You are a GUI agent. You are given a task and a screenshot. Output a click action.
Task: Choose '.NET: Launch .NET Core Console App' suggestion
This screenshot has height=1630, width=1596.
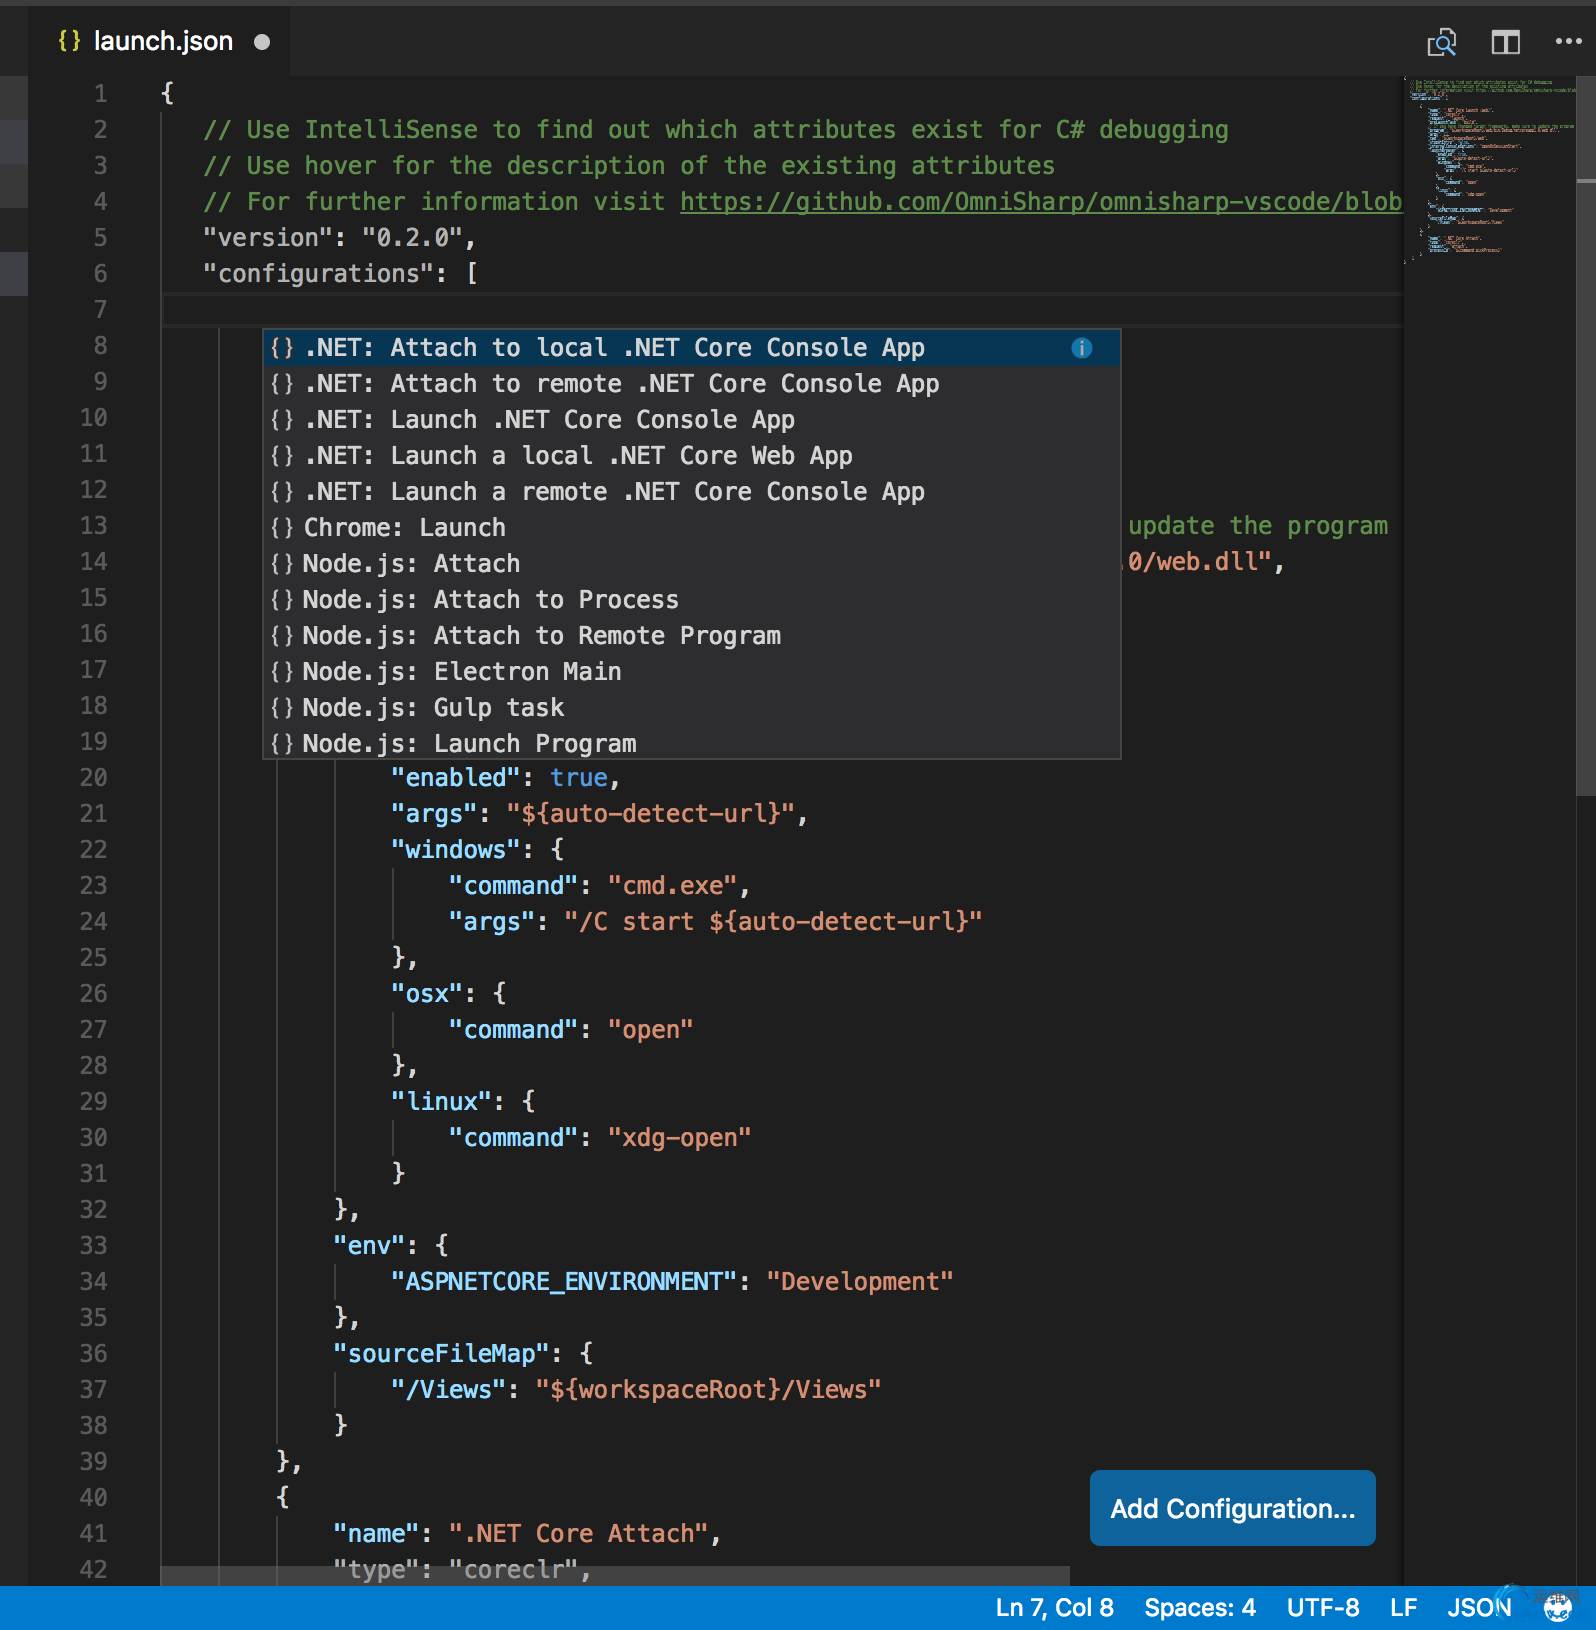[692, 420]
